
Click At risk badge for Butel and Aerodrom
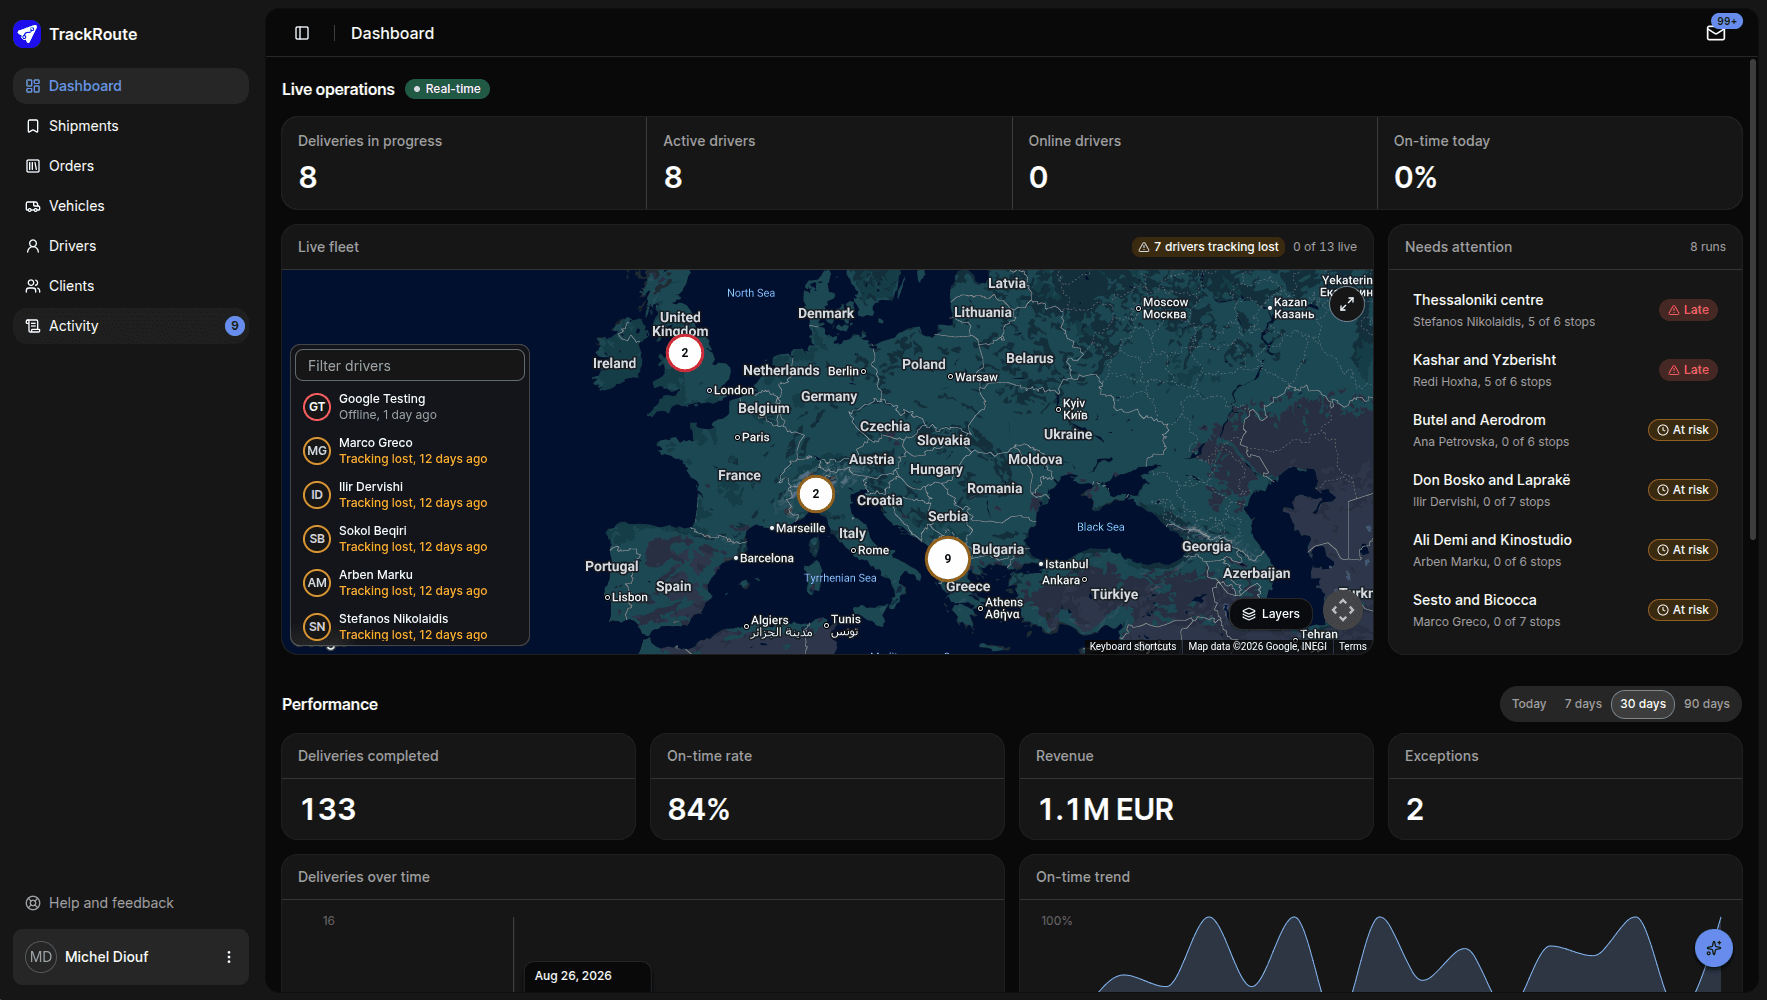tap(1683, 430)
